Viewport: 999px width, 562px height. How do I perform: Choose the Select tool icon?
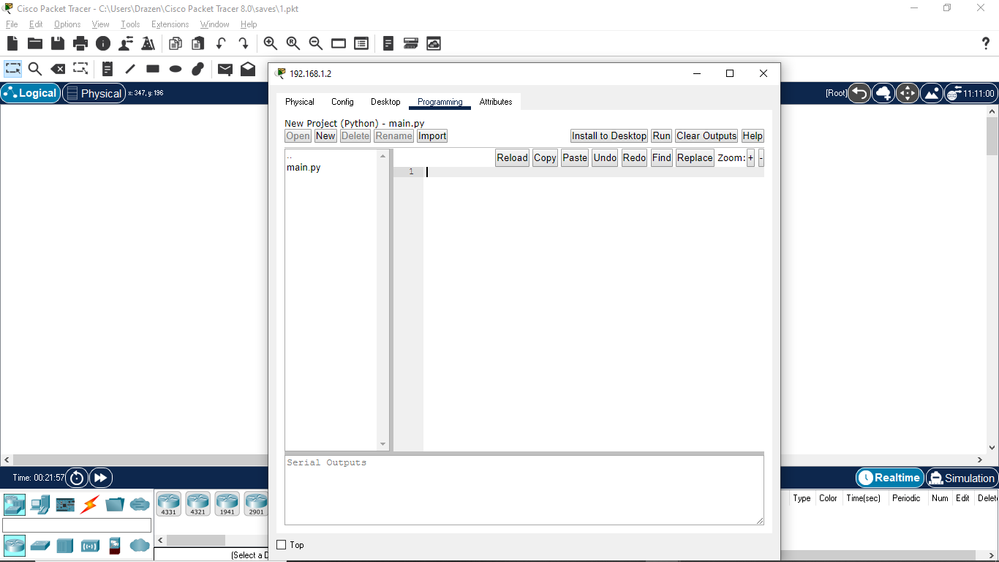click(x=13, y=69)
